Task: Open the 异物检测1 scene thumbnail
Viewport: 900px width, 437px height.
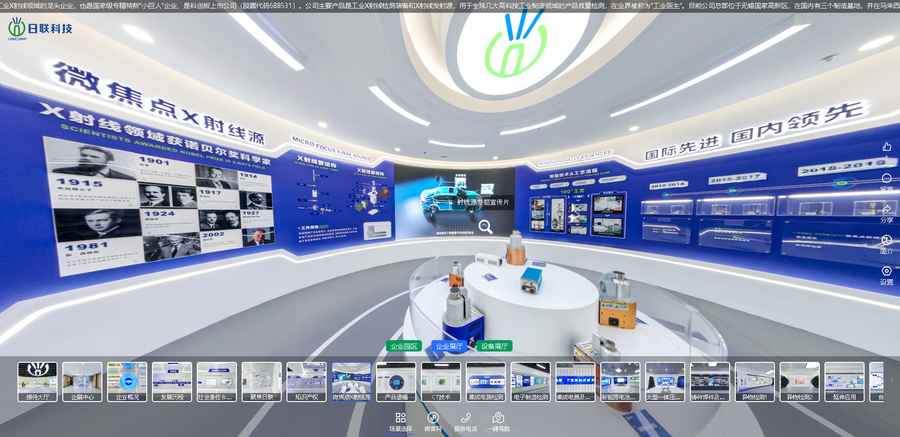Action: coord(755,381)
